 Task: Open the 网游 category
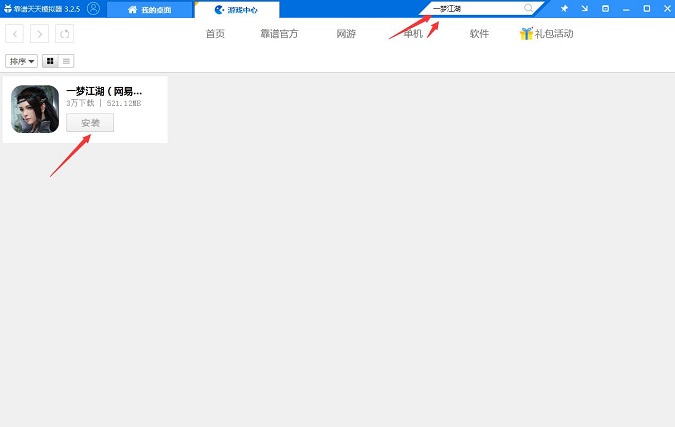pyautogui.click(x=346, y=34)
